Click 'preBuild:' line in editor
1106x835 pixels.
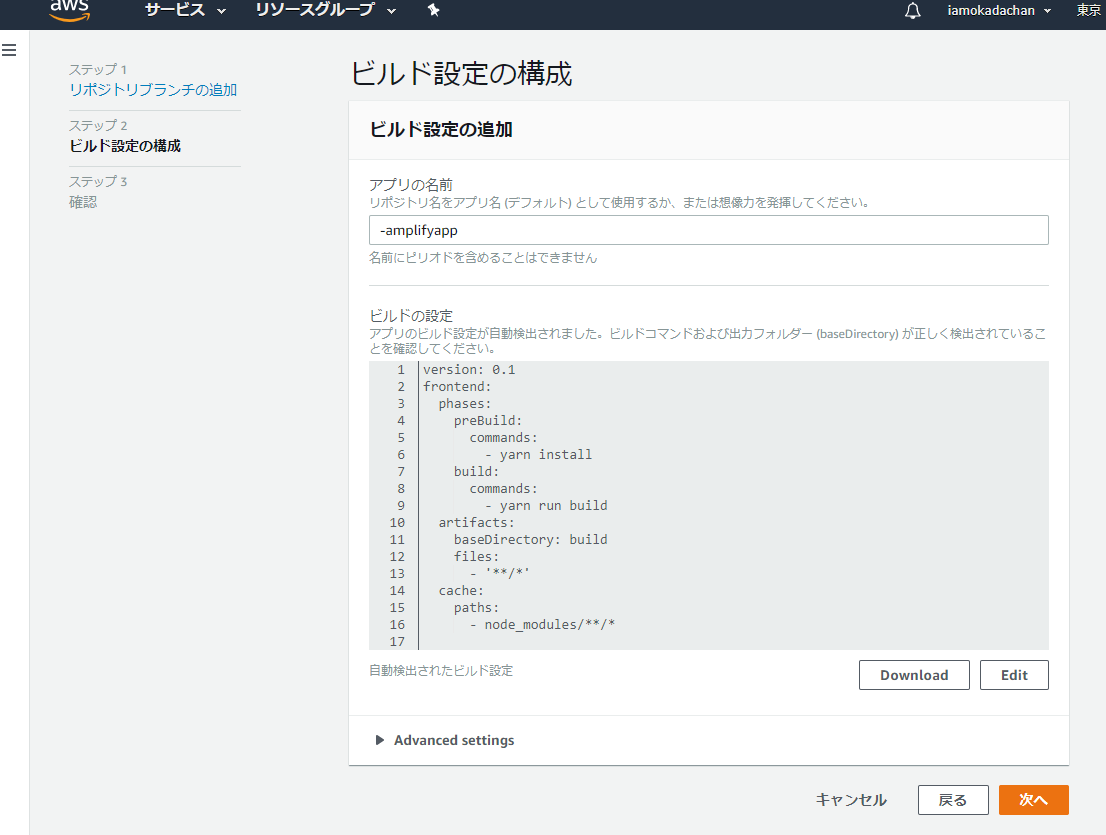click(x=488, y=420)
